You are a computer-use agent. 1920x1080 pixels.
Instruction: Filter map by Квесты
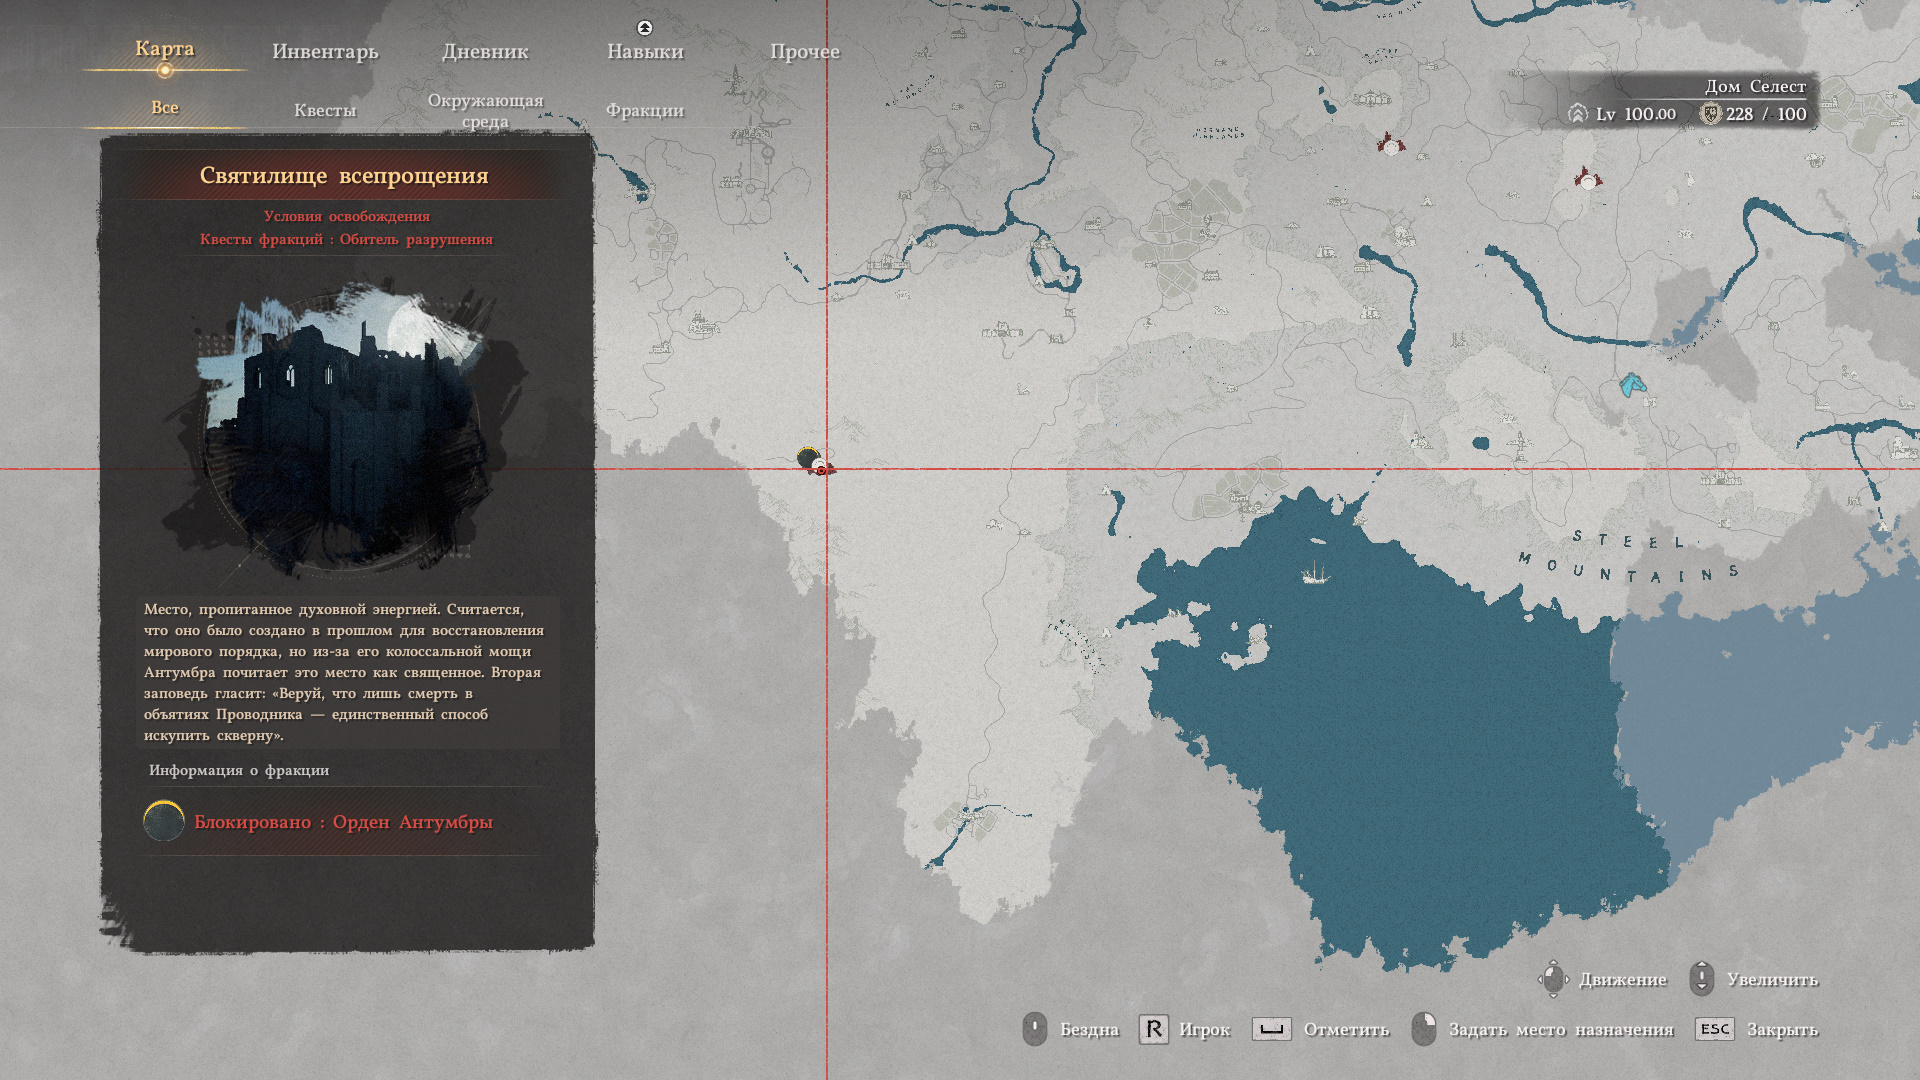325,110
